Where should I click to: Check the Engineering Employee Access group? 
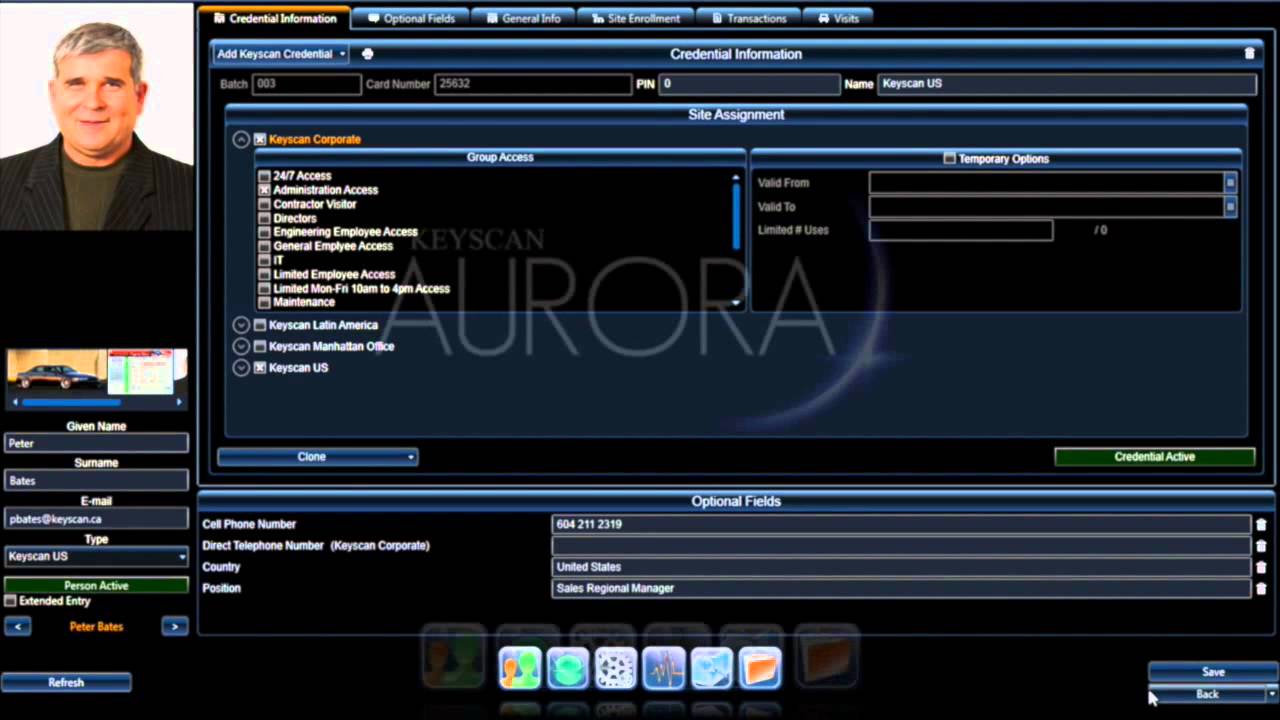pyautogui.click(x=264, y=232)
